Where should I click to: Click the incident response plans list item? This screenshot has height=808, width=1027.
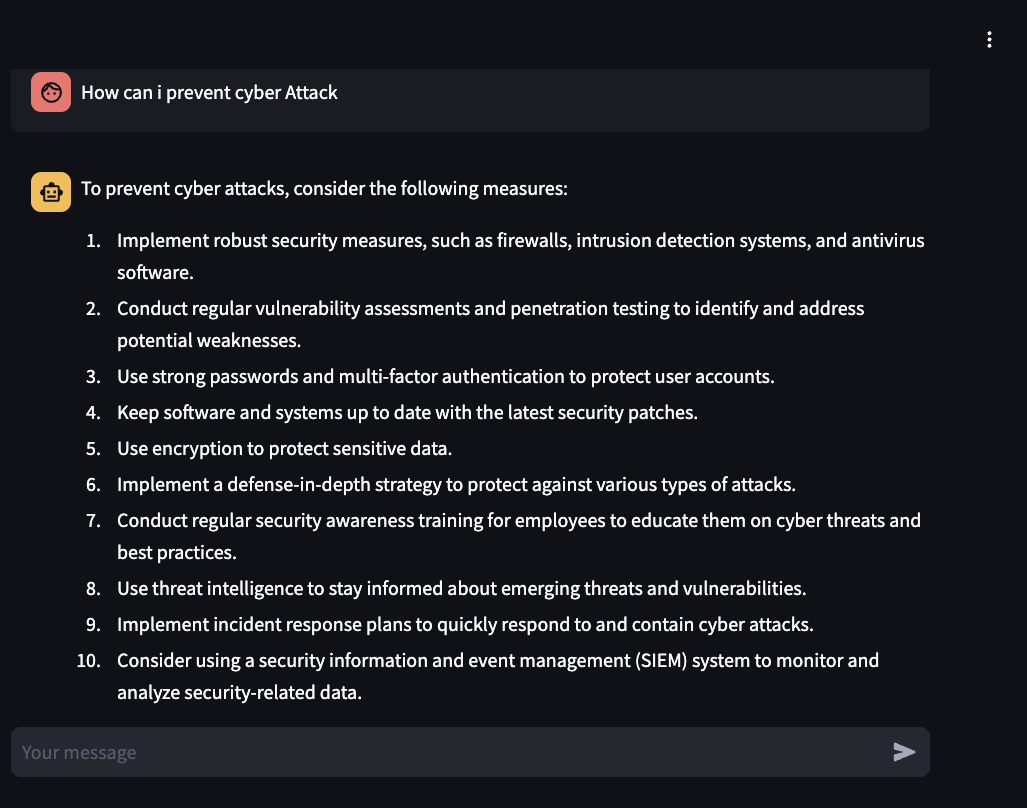465,625
